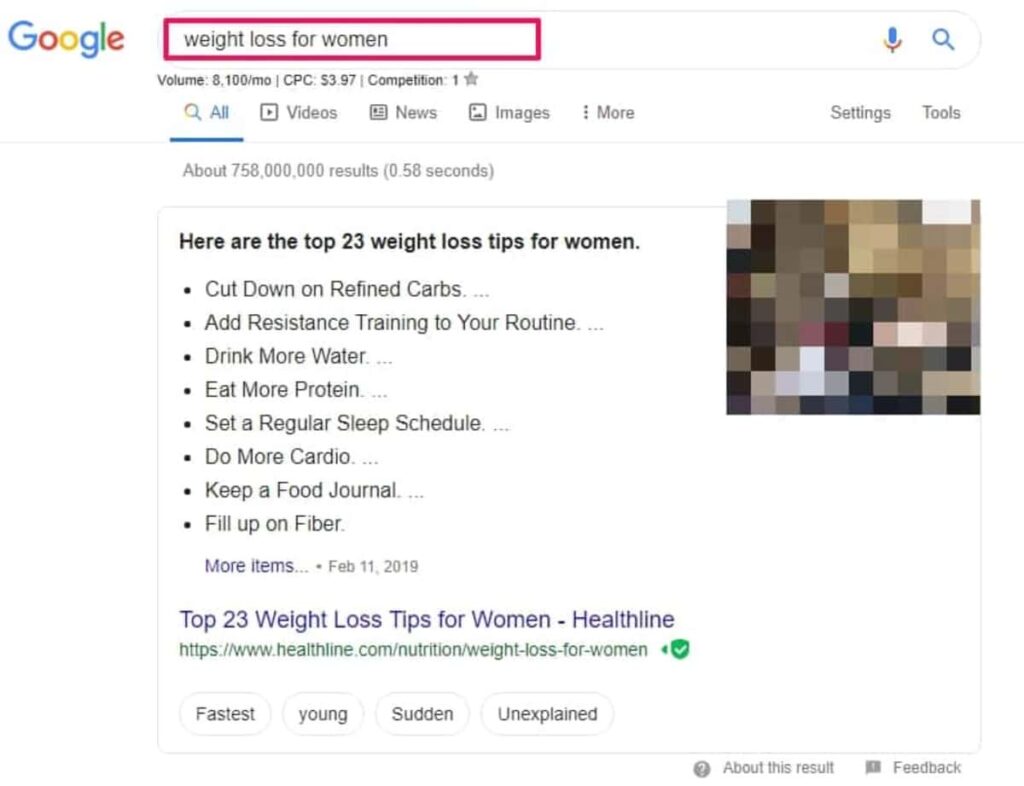Select the All results tab

coord(206,112)
